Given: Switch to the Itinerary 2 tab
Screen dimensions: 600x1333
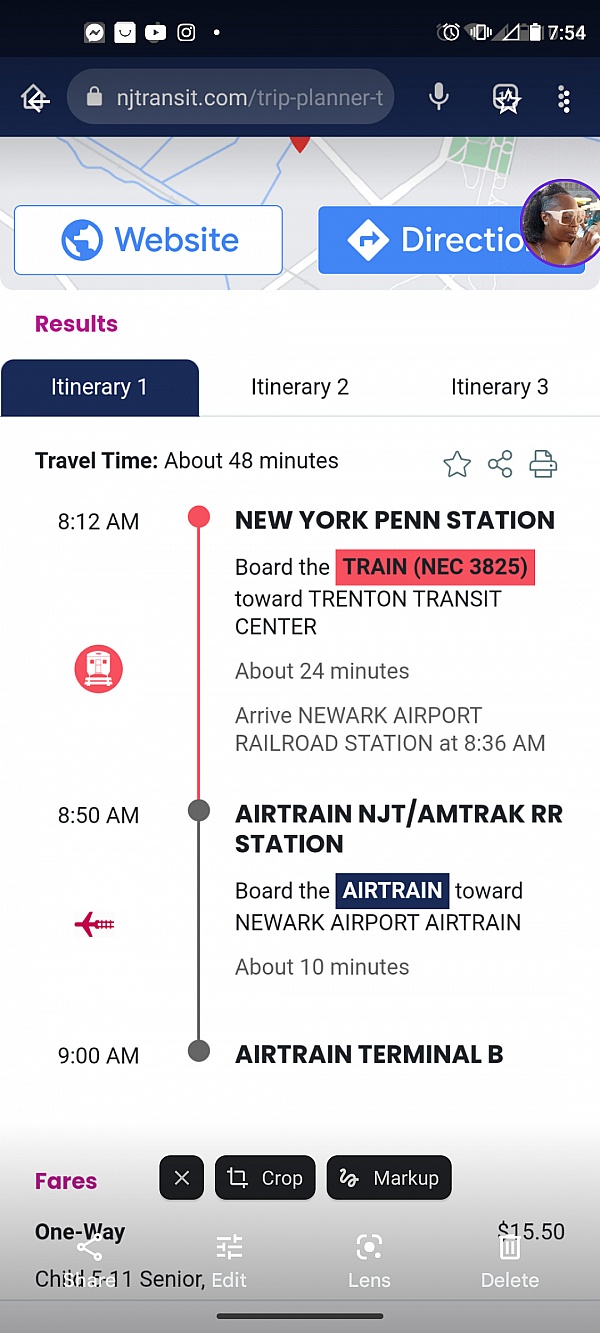Looking at the screenshot, I should pyautogui.click(x=300, y=387).
